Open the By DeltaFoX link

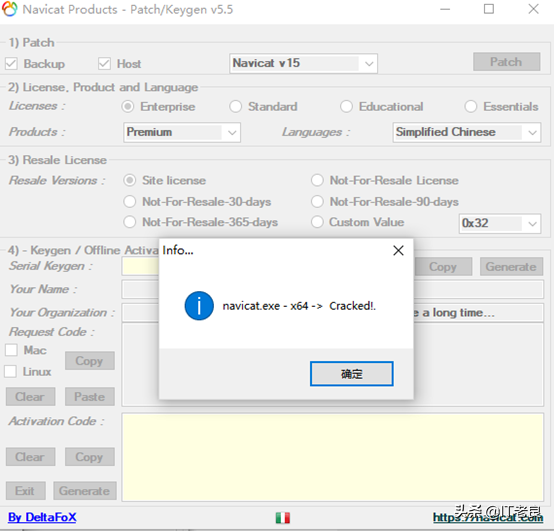click(x=42, y=517)
